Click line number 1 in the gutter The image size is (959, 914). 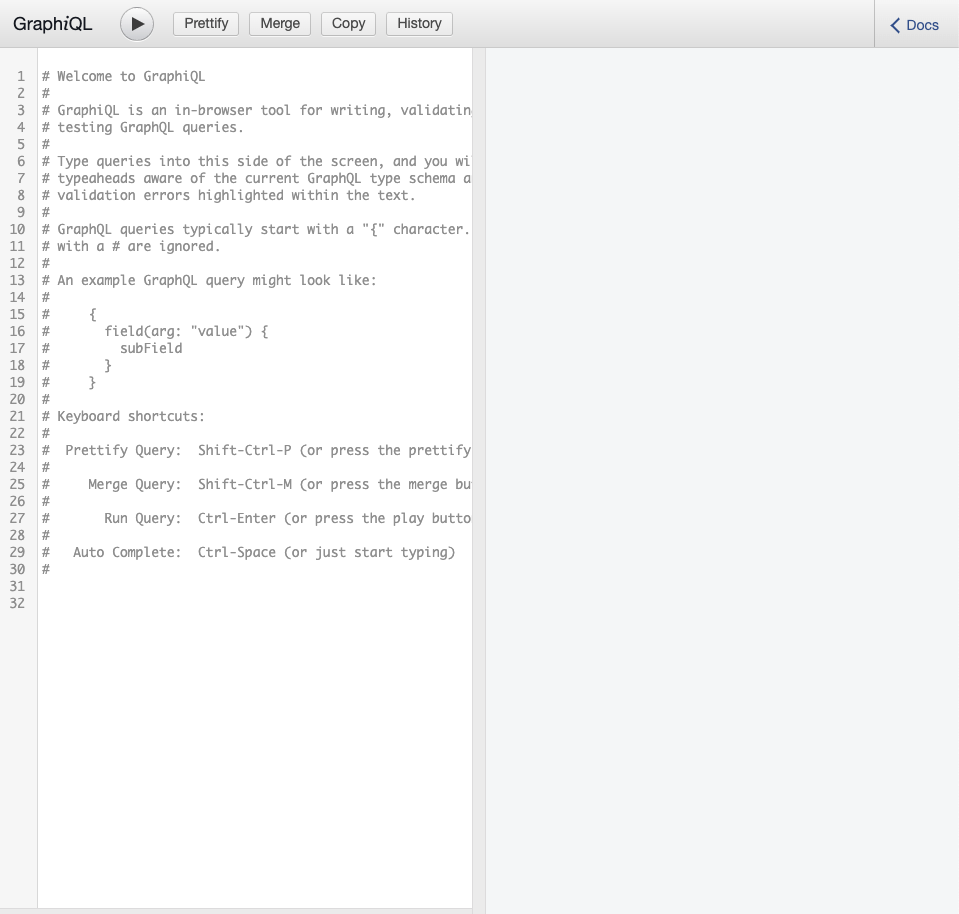(x=21, y=76)
